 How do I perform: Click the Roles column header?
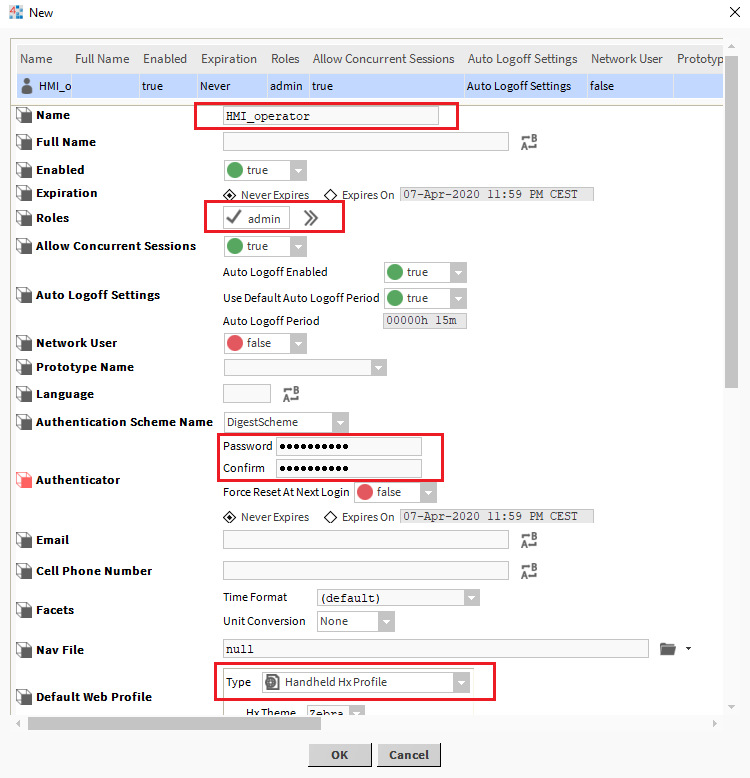click(x=284, y=59)
